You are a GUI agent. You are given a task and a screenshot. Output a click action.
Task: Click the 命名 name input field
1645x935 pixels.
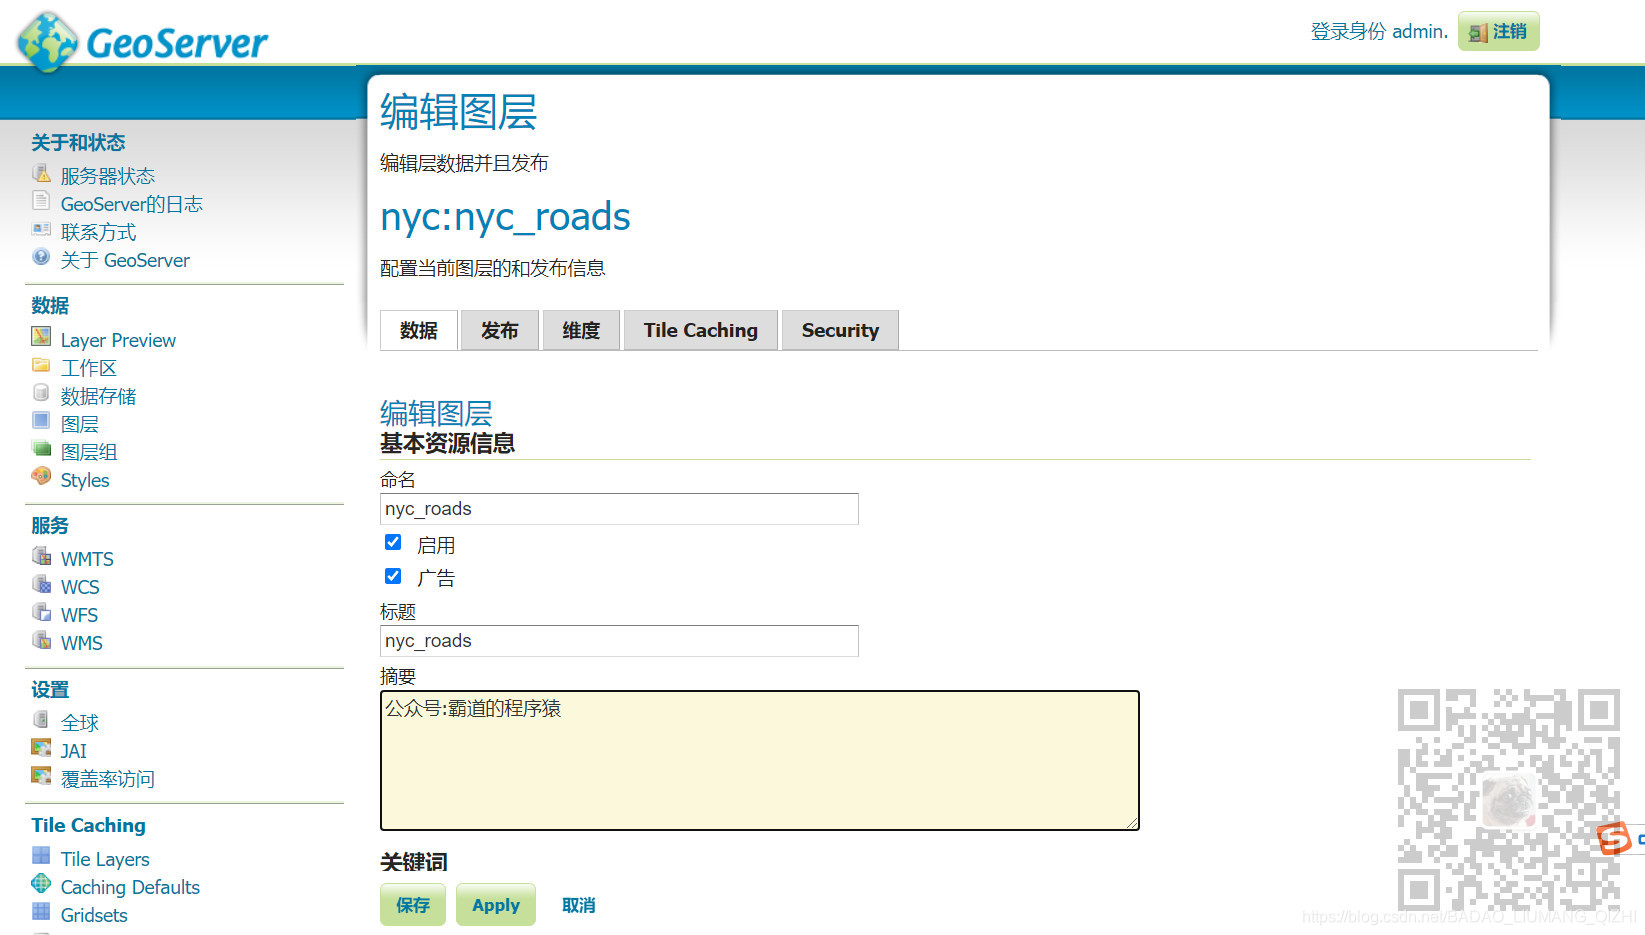click(619, 509)
